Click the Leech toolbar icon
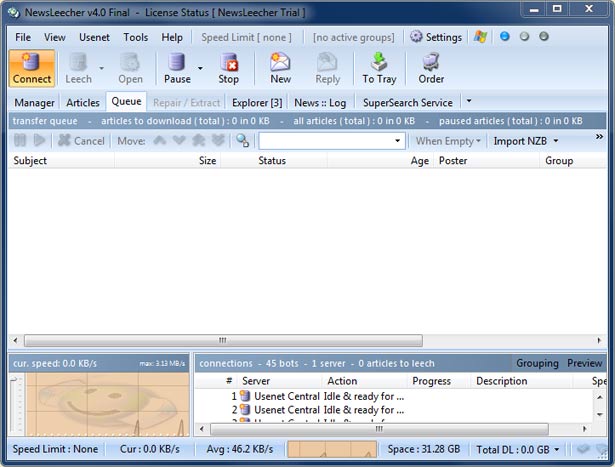 pyautogui.click(x=78, y=62)
